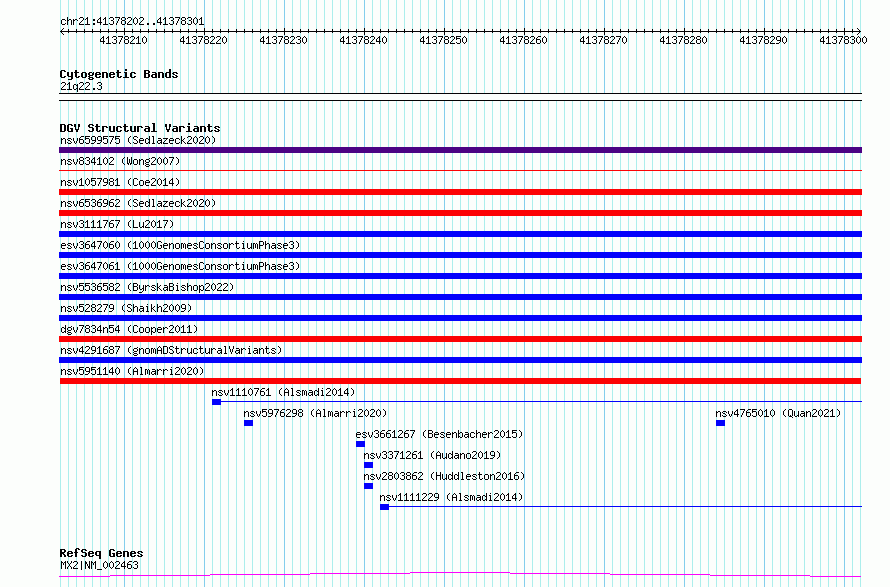Open esv3647060 1000GenomesConsortiumPhase3 label

coord(180,245)
